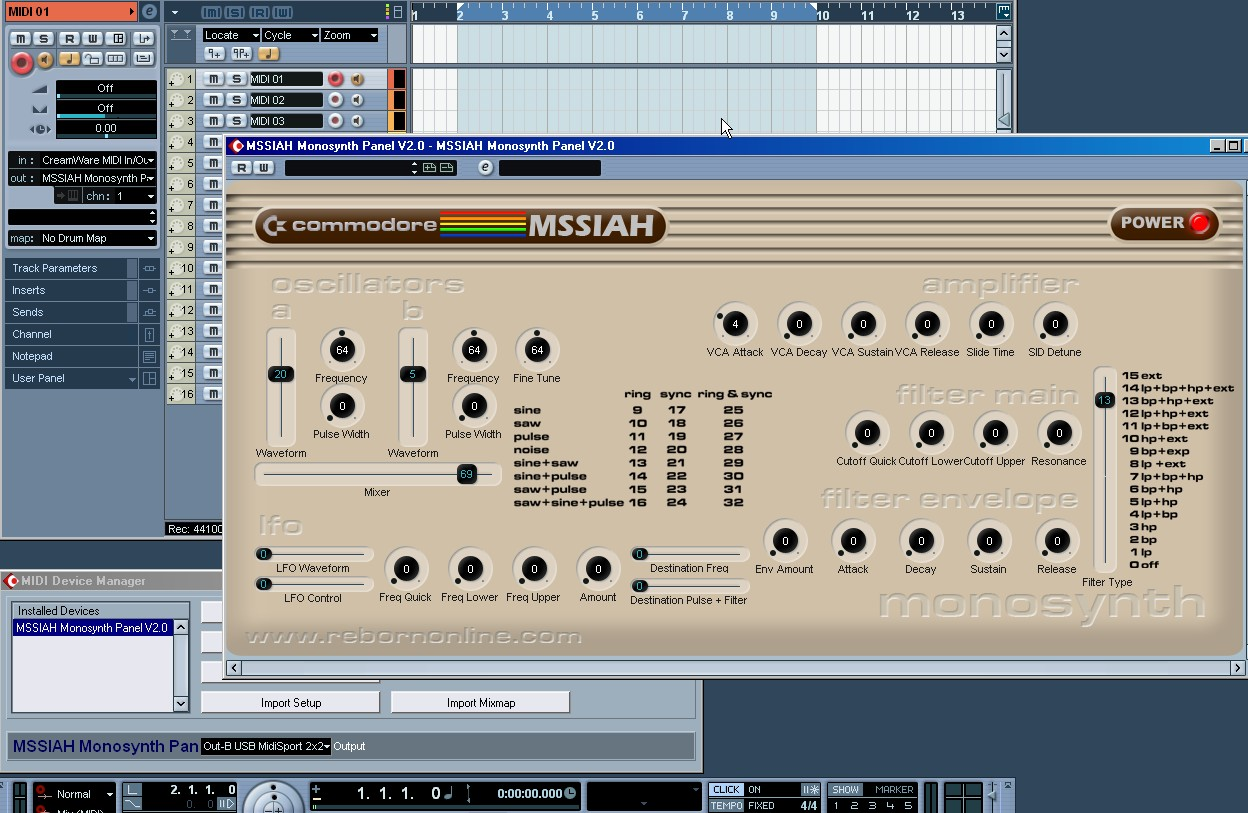Click the LFO Waveform slider handle
The width and height of the screenshot is (1248, 813).
pyautogui.click(x=264, y=554)
